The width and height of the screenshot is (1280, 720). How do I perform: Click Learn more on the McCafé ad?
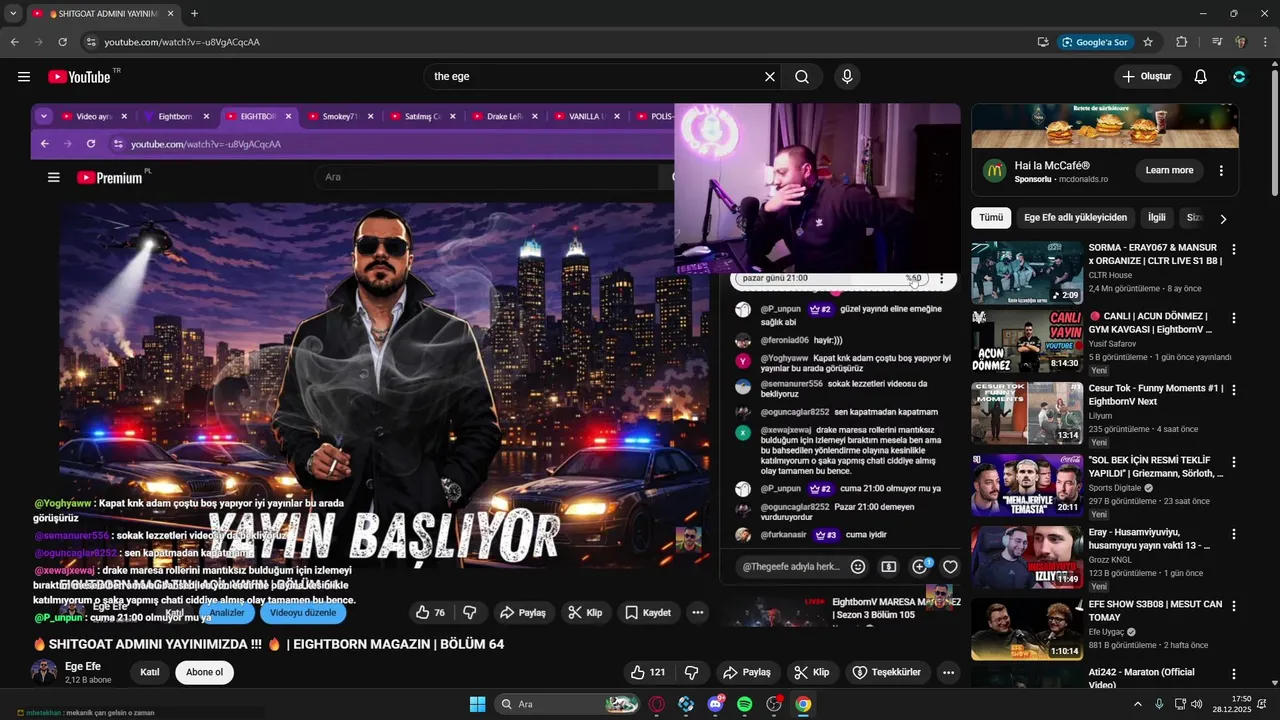tap(1169, 170)
